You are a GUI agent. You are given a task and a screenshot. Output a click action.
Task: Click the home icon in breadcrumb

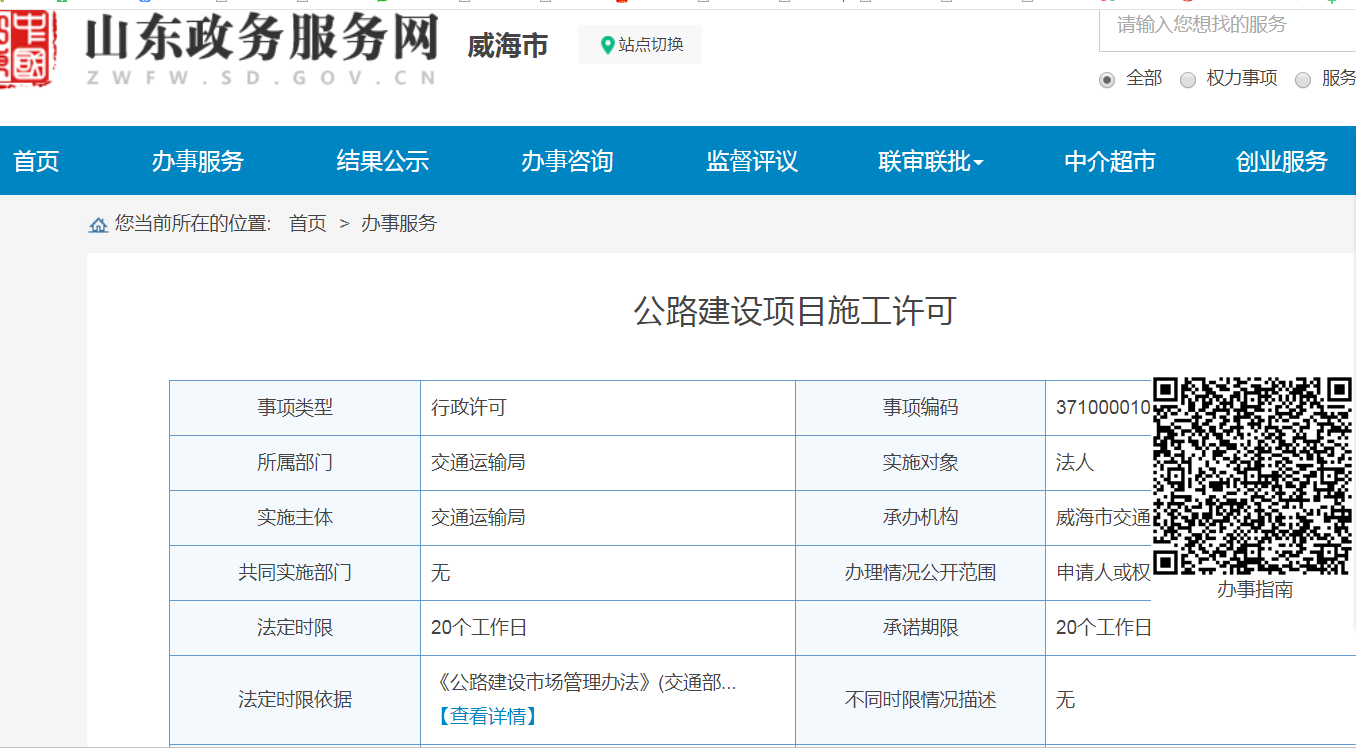98,225
